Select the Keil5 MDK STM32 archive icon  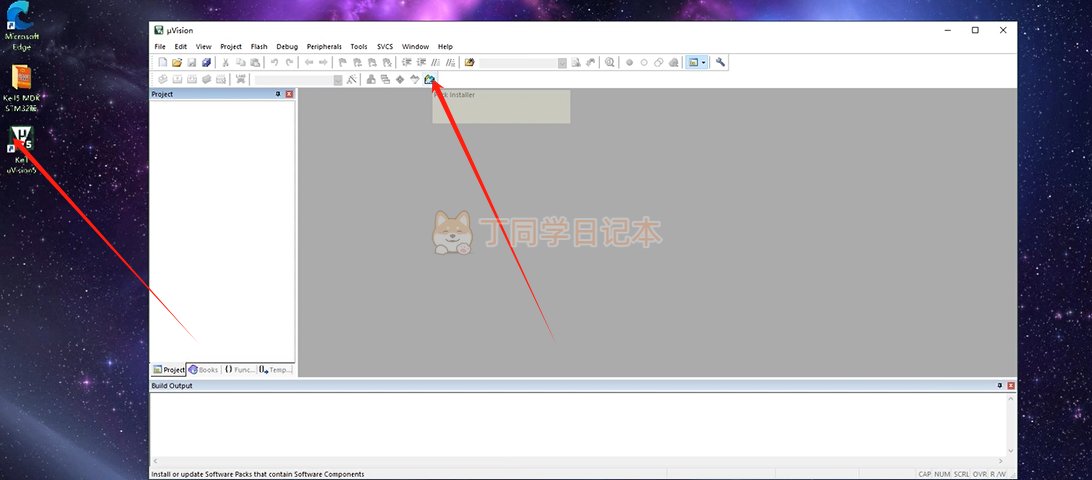click(22, 87)
